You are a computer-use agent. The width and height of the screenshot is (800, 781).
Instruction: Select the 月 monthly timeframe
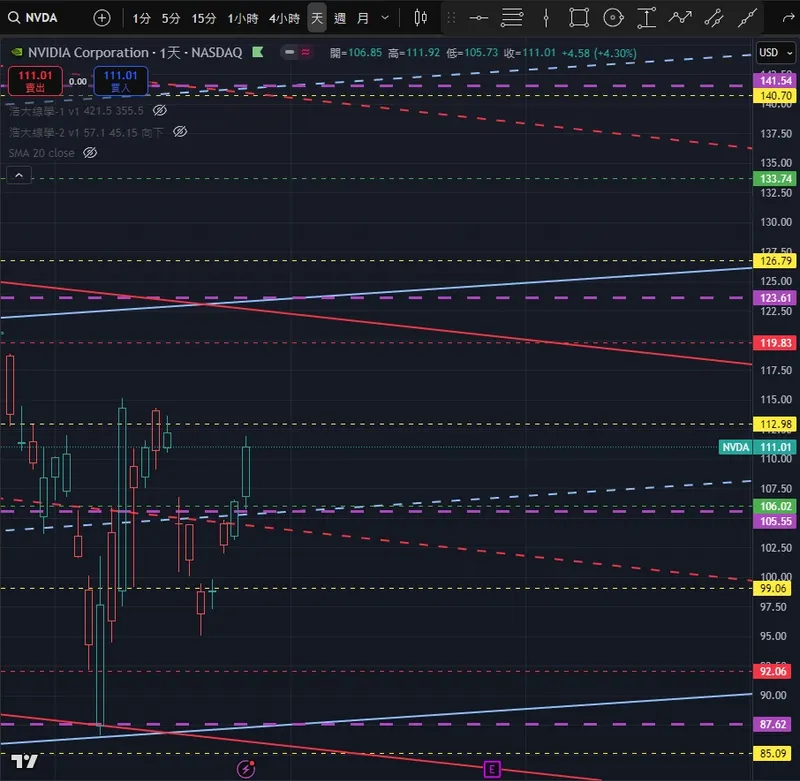point(363,18)
